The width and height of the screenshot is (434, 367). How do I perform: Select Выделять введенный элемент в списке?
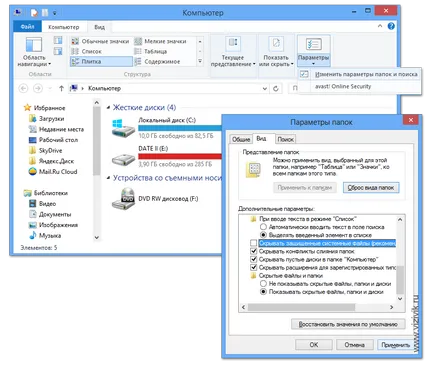pos(263,235)
